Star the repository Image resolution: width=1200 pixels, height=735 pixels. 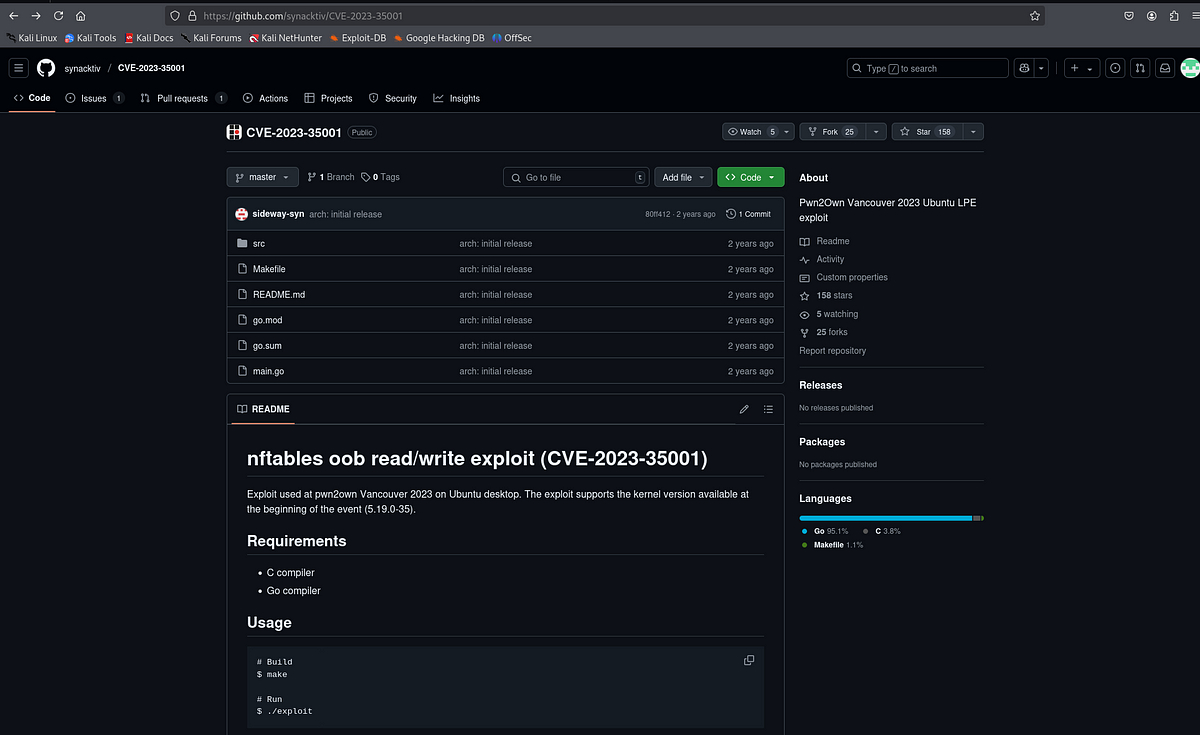pos(926,132)
